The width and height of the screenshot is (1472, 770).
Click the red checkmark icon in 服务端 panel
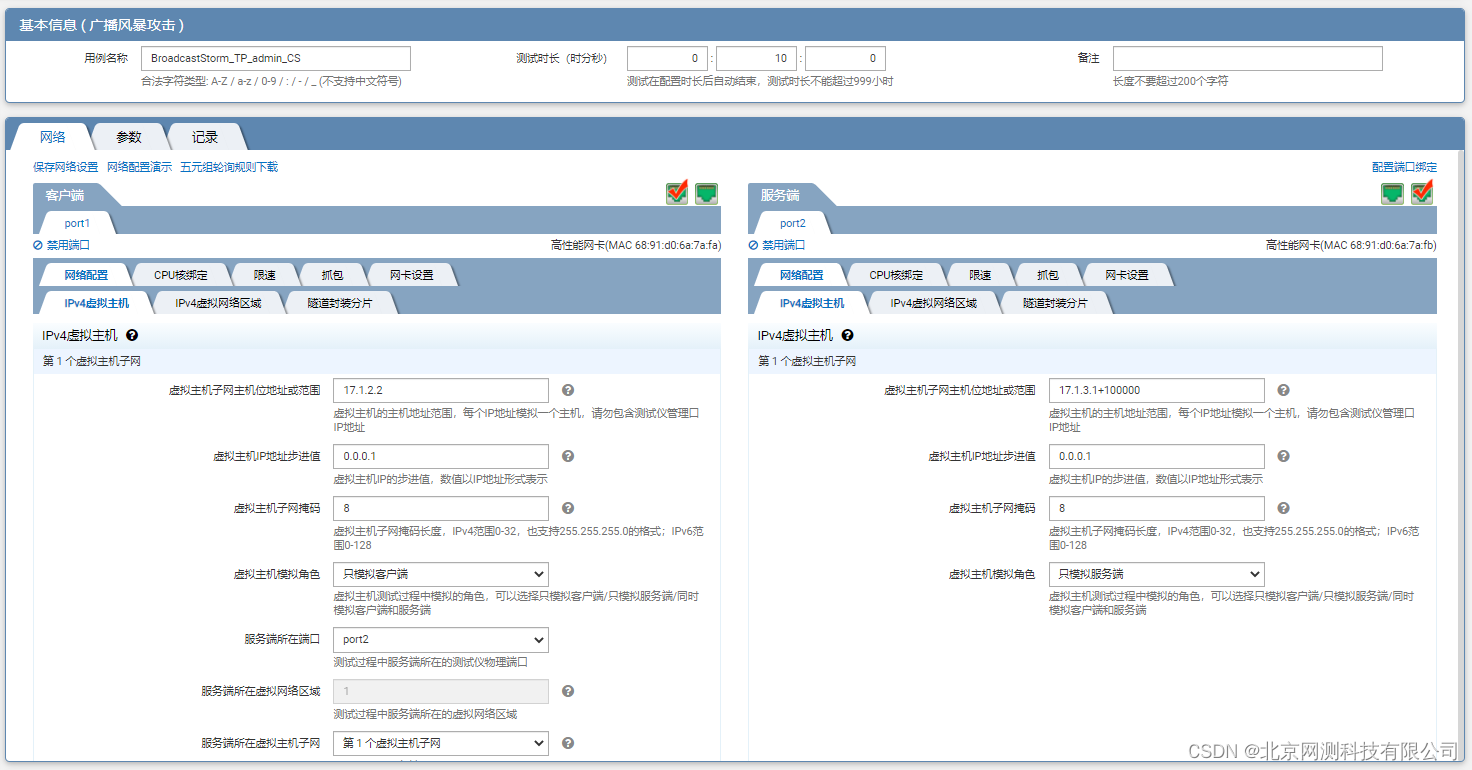1422,193
